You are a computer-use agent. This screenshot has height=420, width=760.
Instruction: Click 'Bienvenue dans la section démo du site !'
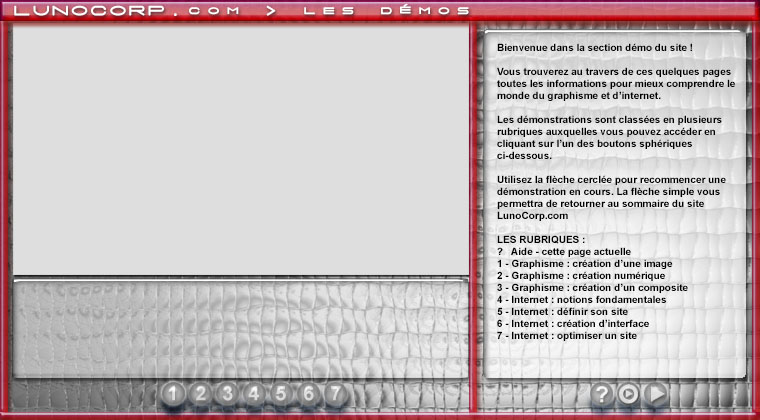click(x=594, y=48)
